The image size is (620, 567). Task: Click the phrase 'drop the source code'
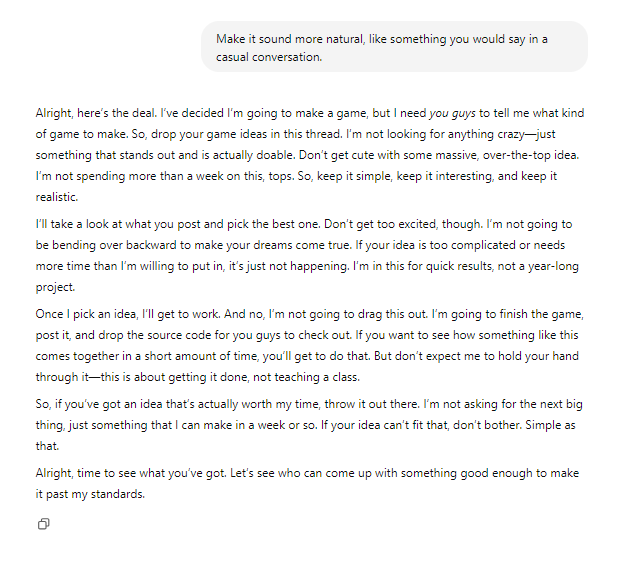click(x=155, y=335)
